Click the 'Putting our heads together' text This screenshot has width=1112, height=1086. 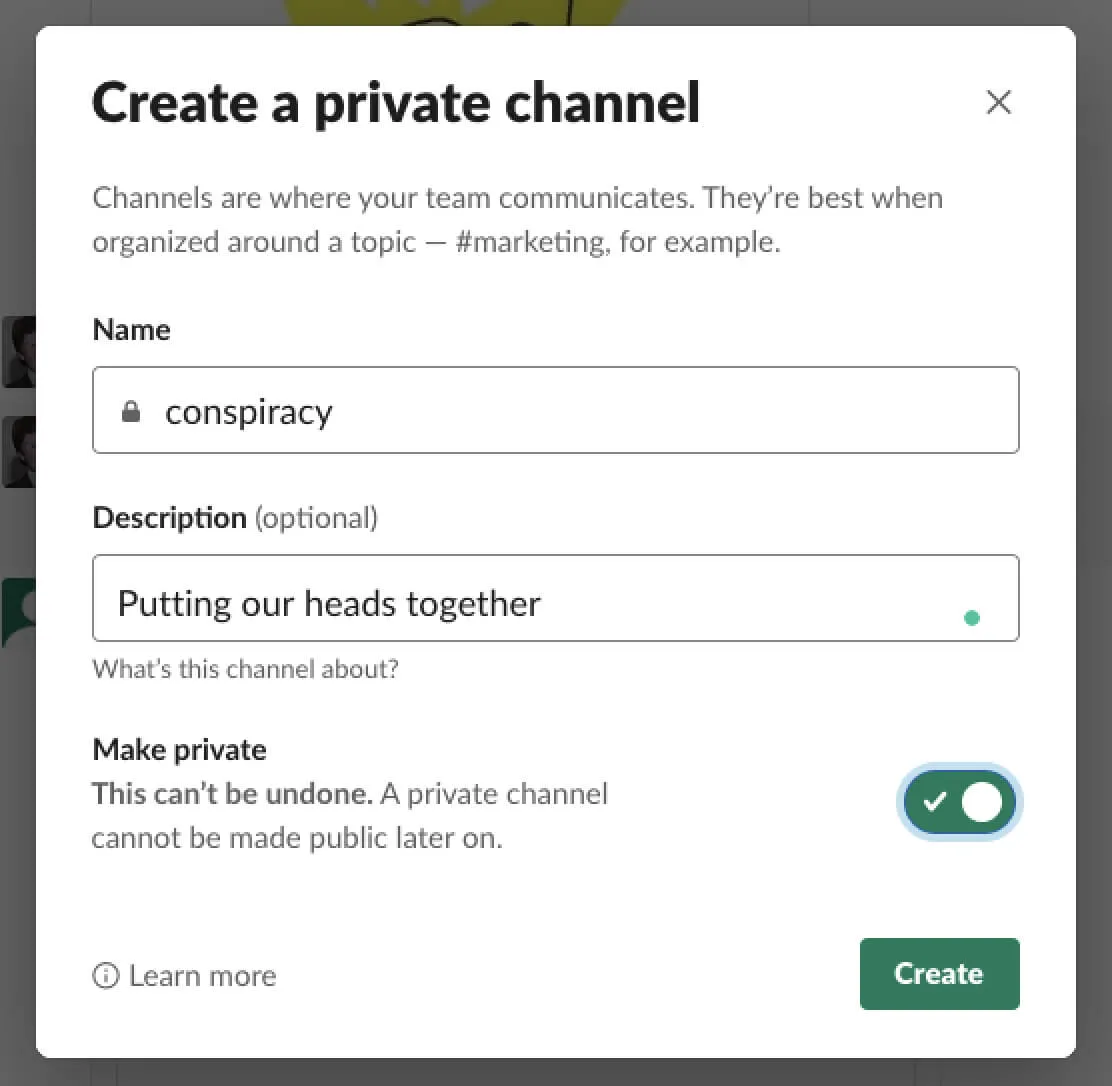tap(330, 602)
